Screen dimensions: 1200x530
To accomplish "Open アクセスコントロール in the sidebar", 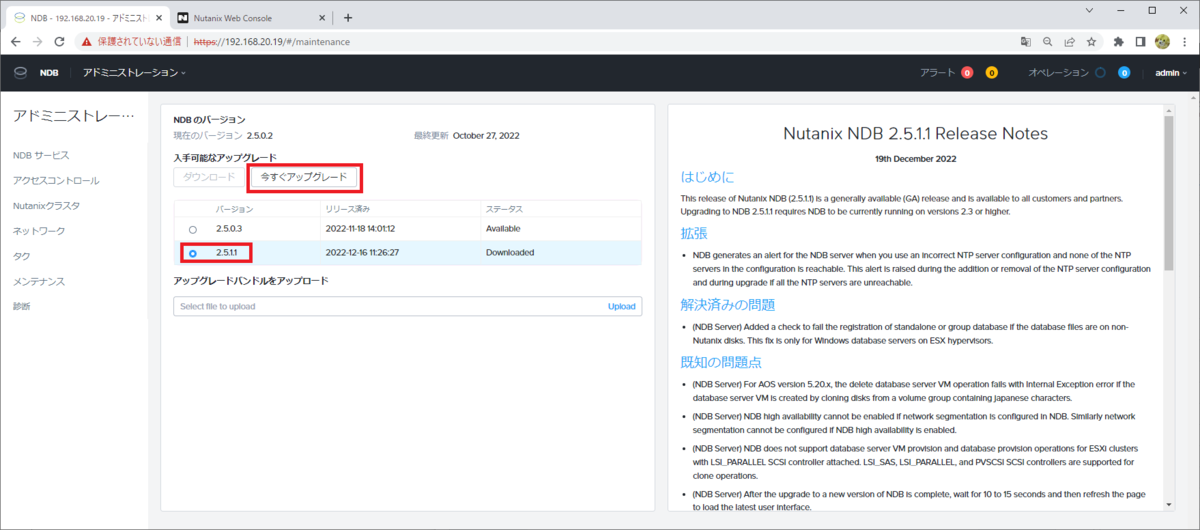I will (x=56, y=181).
